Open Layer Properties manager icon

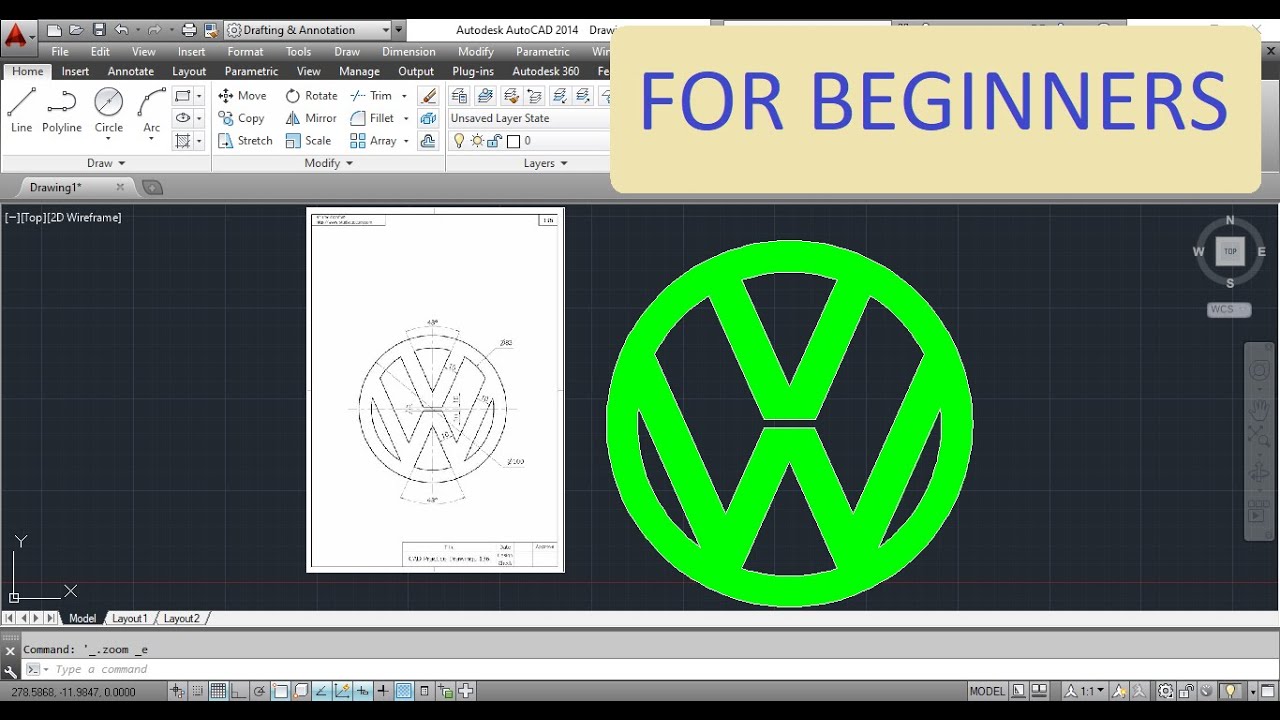click(459, 96)
